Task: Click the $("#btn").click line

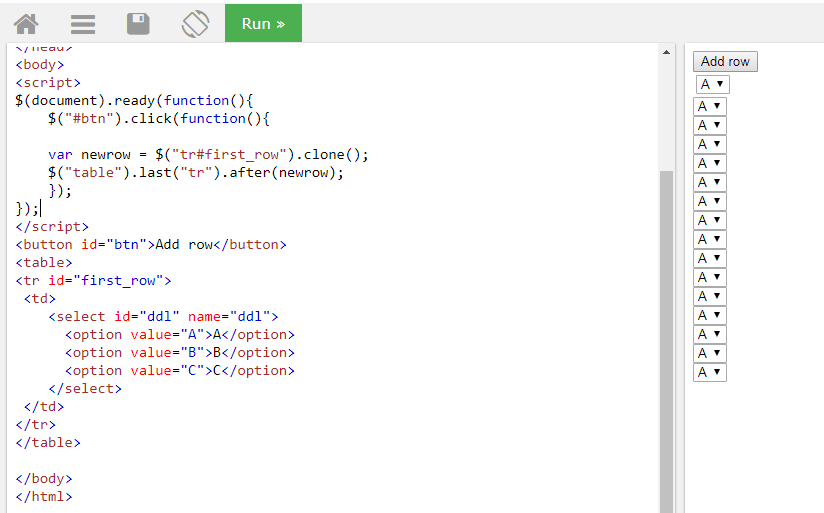Action: tap(159, 119)
